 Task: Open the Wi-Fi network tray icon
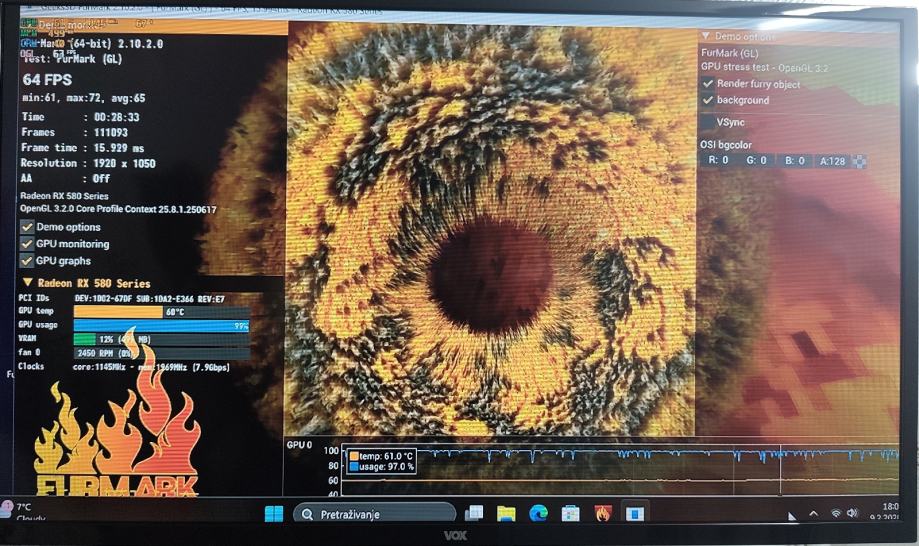point(836,513)
